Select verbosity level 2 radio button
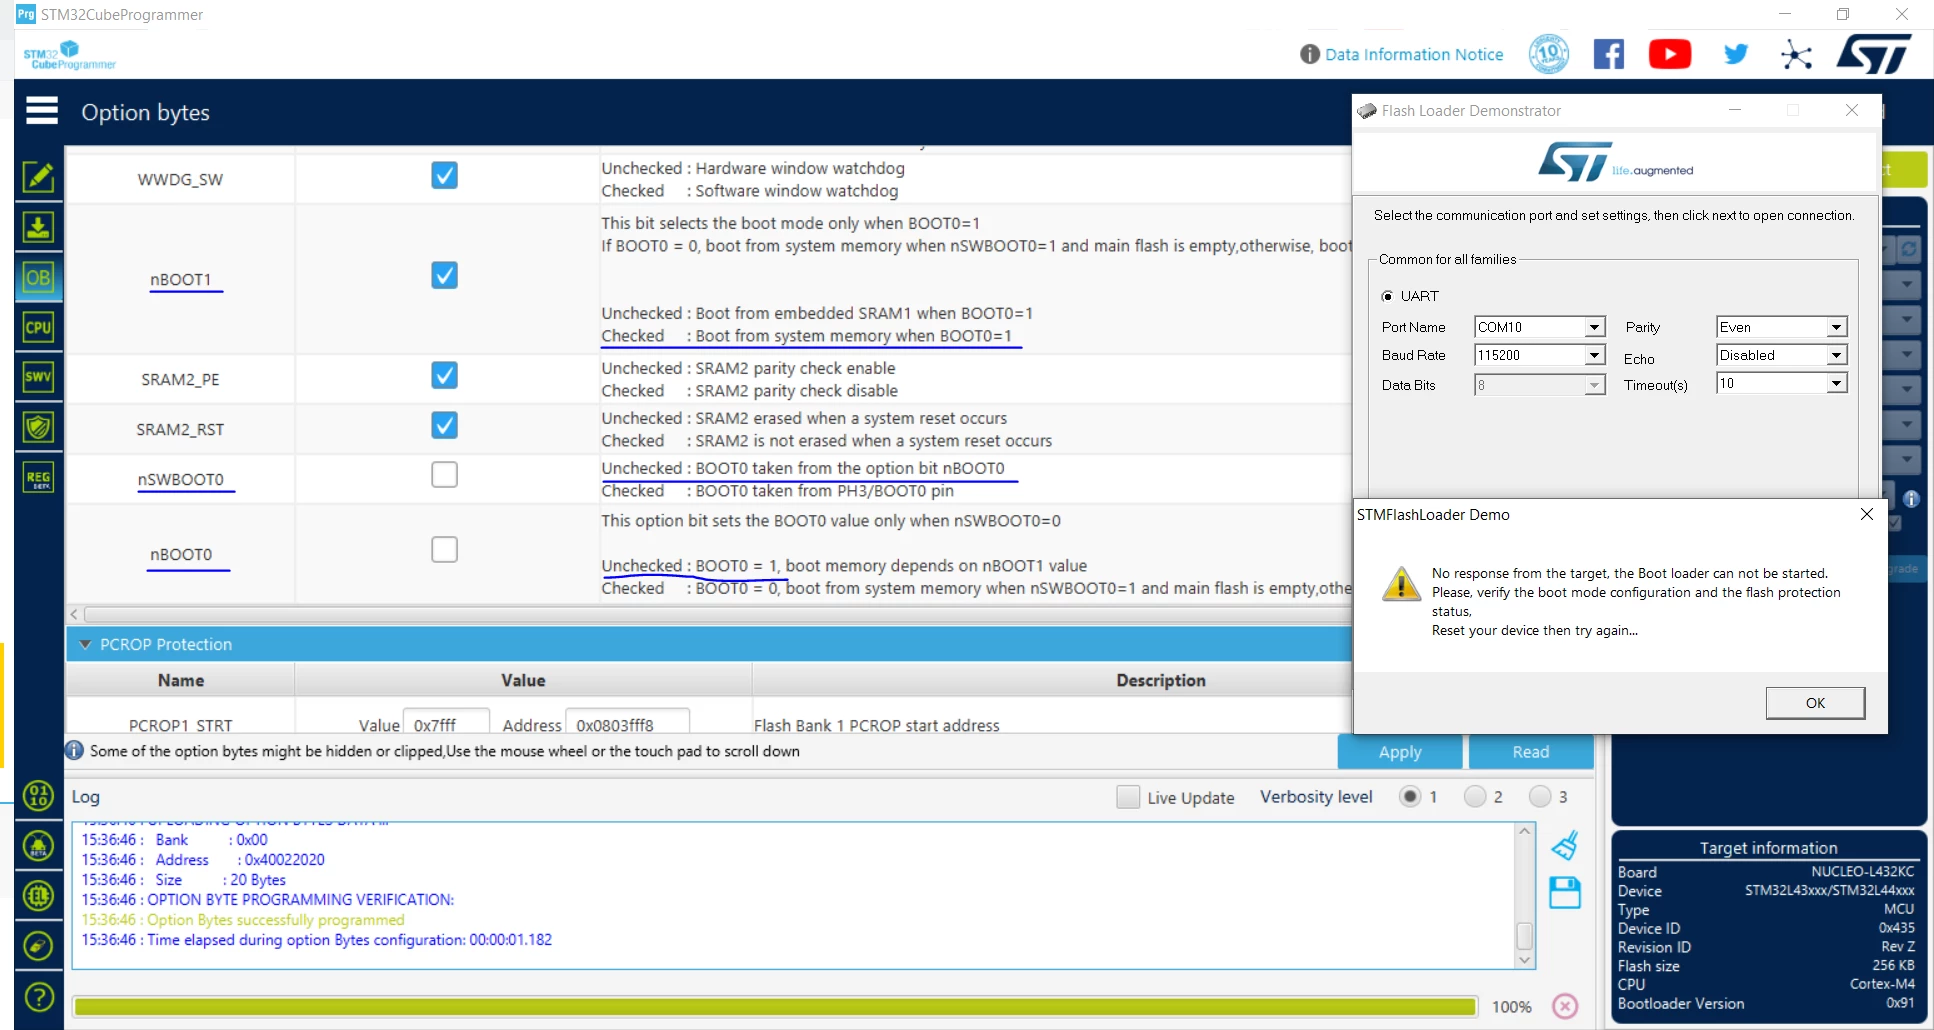 click(1475, 796)
